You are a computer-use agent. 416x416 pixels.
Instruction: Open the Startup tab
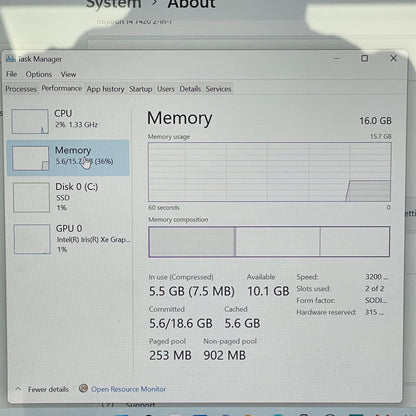click(x=140, y=89)
